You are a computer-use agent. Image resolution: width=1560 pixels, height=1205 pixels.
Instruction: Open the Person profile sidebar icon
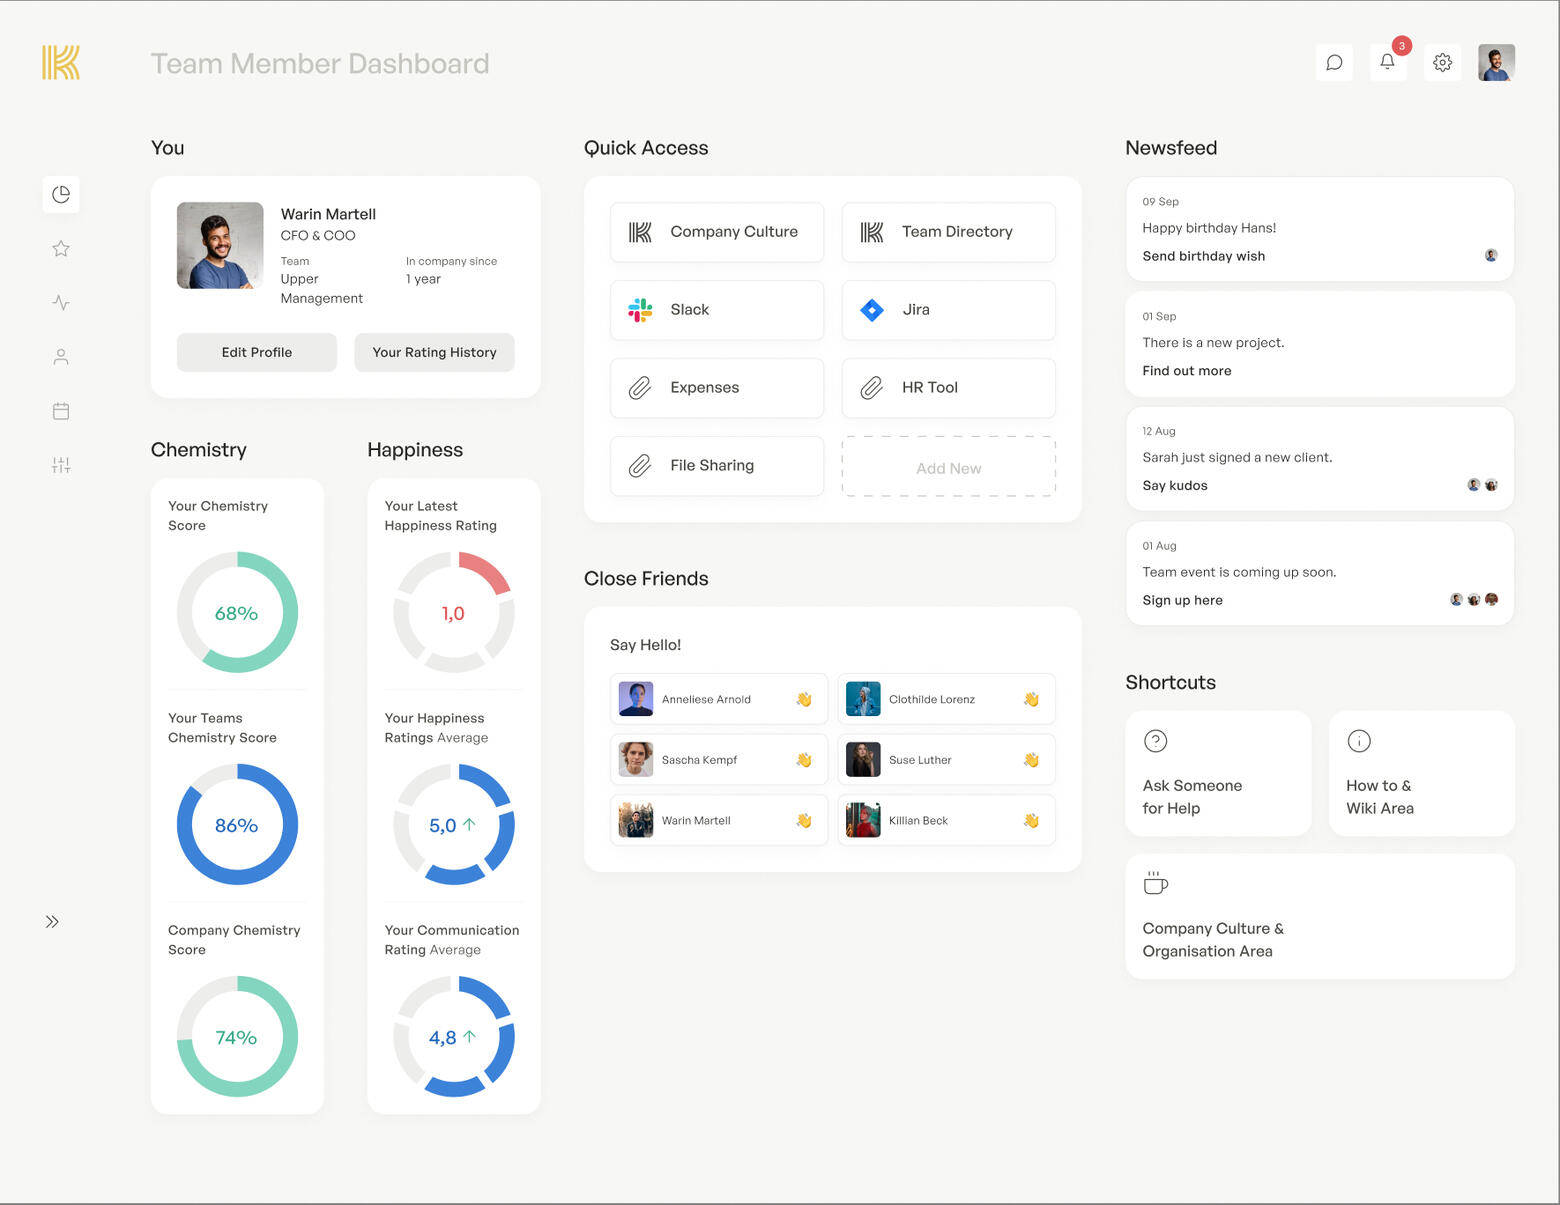pos(61,357)
